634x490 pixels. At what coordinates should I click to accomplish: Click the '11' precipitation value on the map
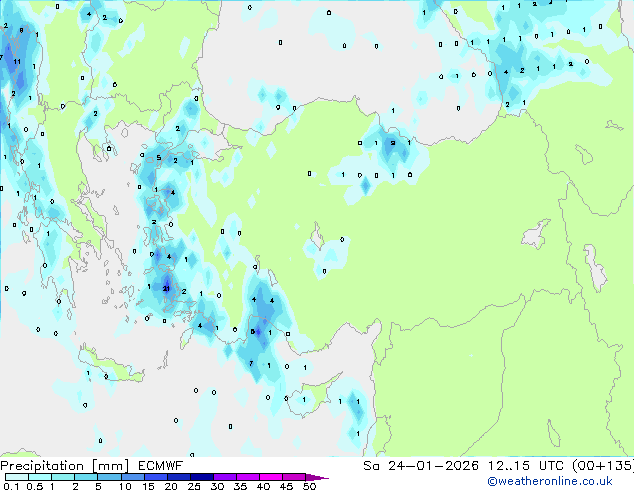click(17, 61)
